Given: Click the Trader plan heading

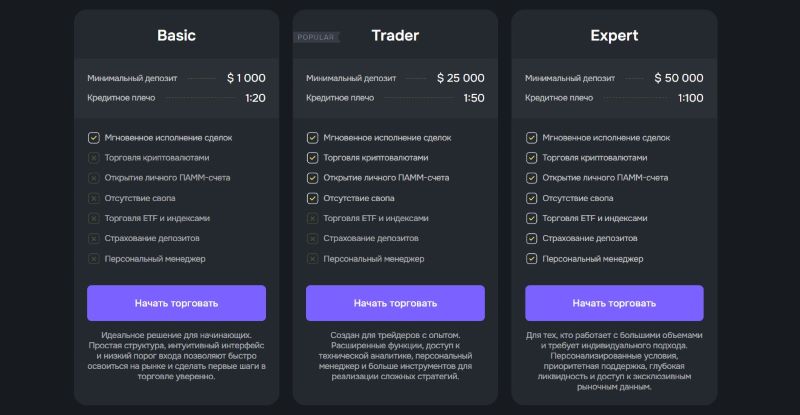Looking at the screenshot, I should pyautogui.click(x=395, y=36).
